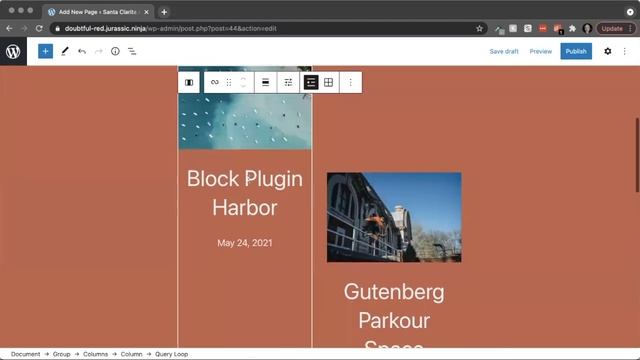Click the Query Loop block type icon

click(x=215, y=82)
